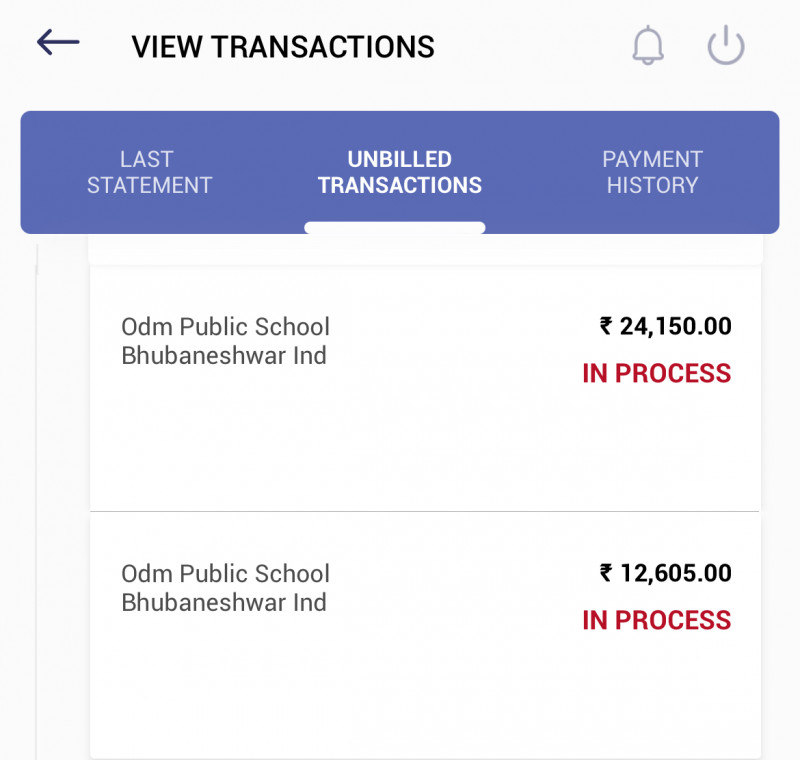Click the rupee symbol beside 24,150.00
800x760 pixels.
606,326
